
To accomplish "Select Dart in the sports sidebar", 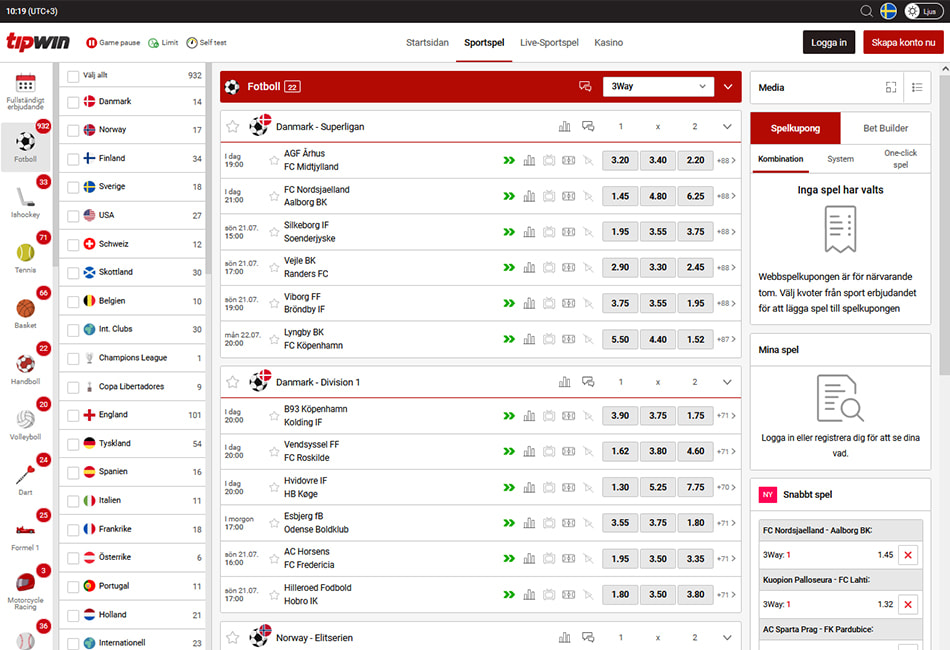I will pyautogui.click(x=25, y=480).
